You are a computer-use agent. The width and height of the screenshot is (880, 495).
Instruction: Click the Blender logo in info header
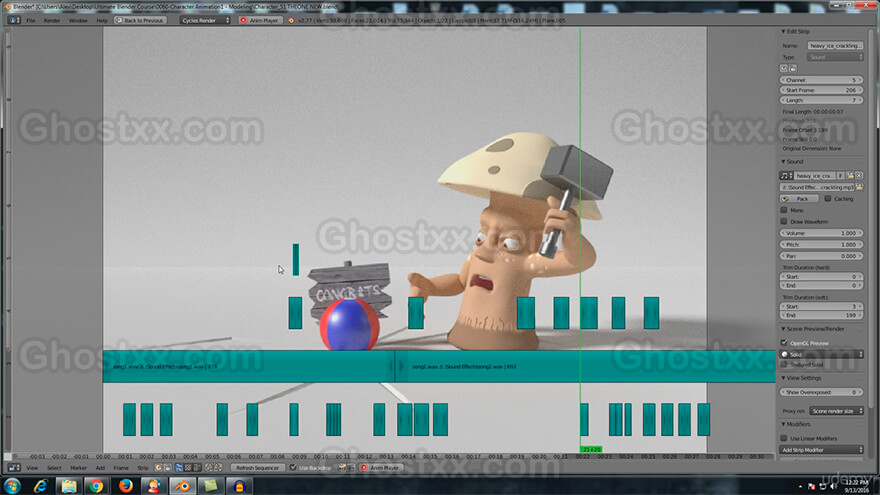291,20
